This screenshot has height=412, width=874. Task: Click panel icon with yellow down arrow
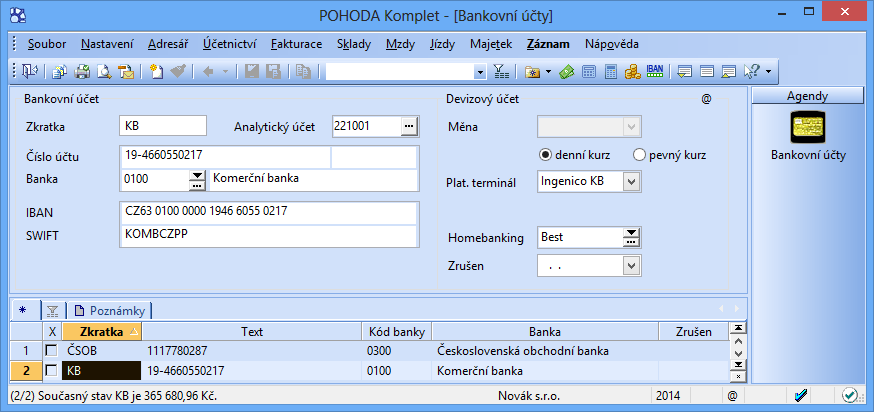point(685,71)
